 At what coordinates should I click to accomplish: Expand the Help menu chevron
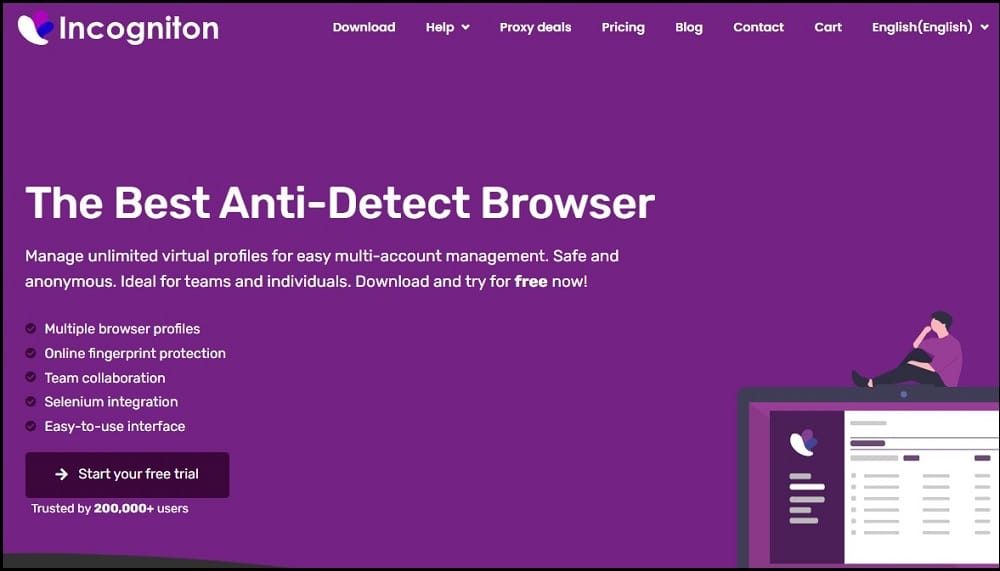pos(466,27)
